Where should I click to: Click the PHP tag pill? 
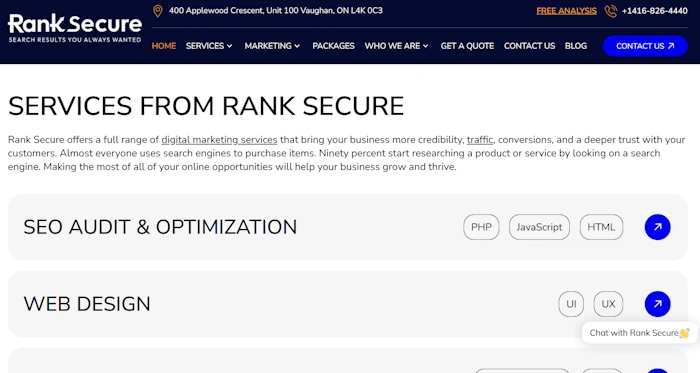point(481,227)
